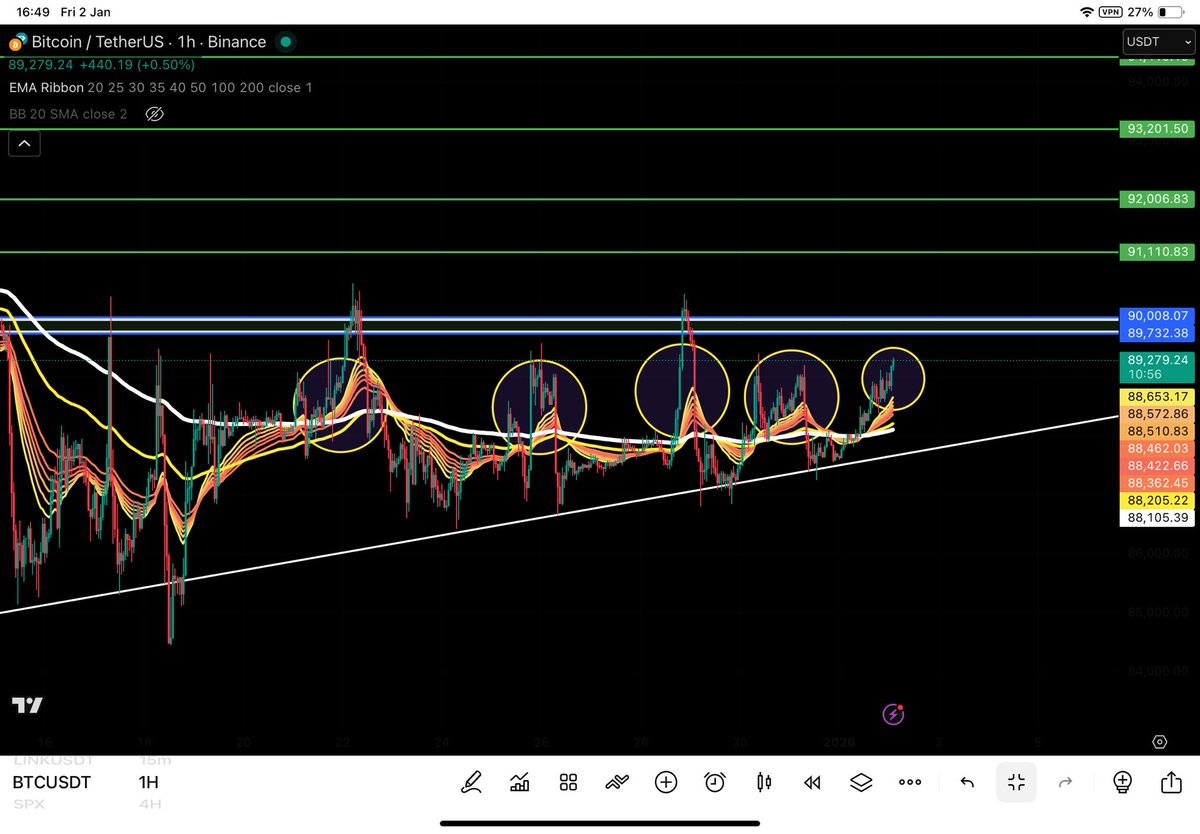This screenshot has height=834, width=1200.
Task: Start bar replay with rewind icon
Action: pyautogui.click(x=813, y=783)
